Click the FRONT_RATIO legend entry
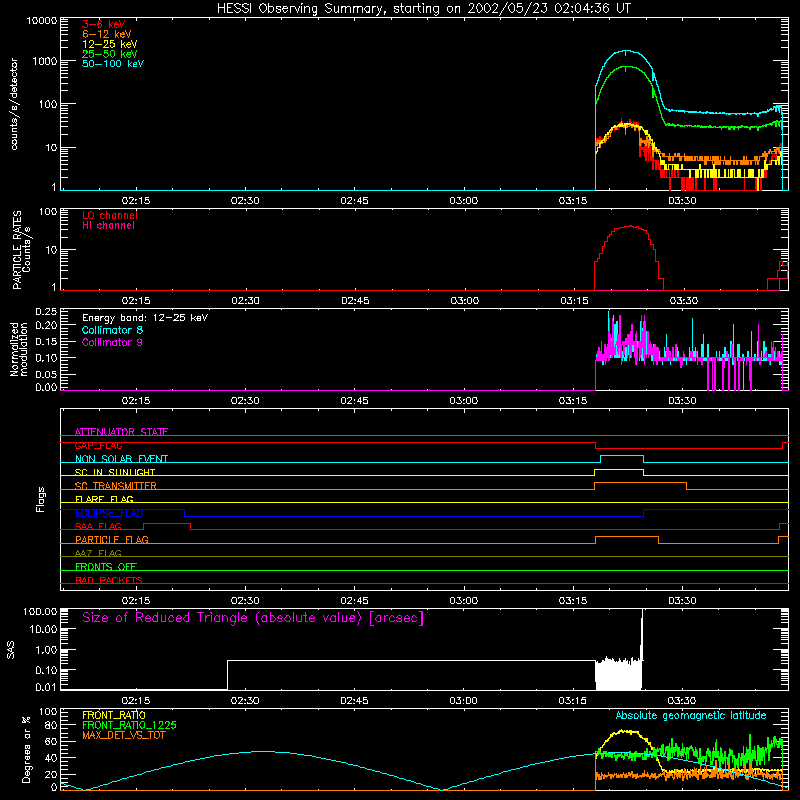800x800 pixels. pyautogui.click(x=114, y=715)
